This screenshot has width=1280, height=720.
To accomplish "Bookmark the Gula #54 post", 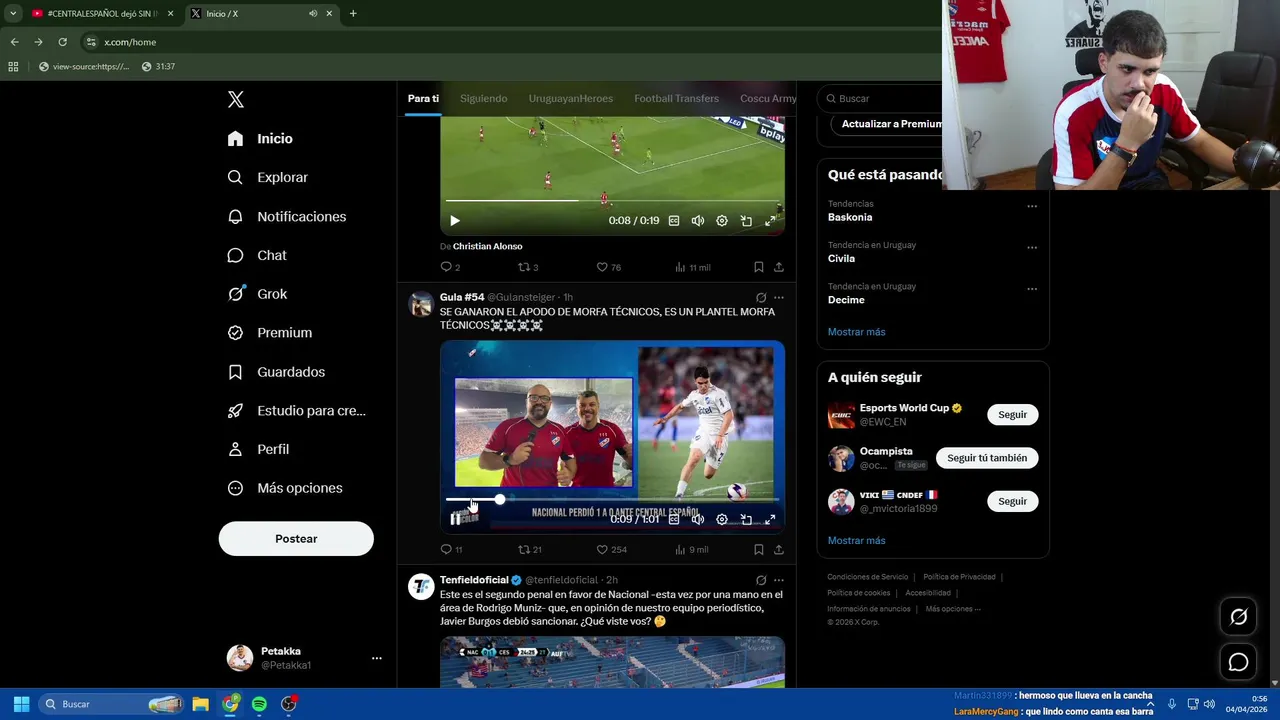I will (x=759, y=550).
